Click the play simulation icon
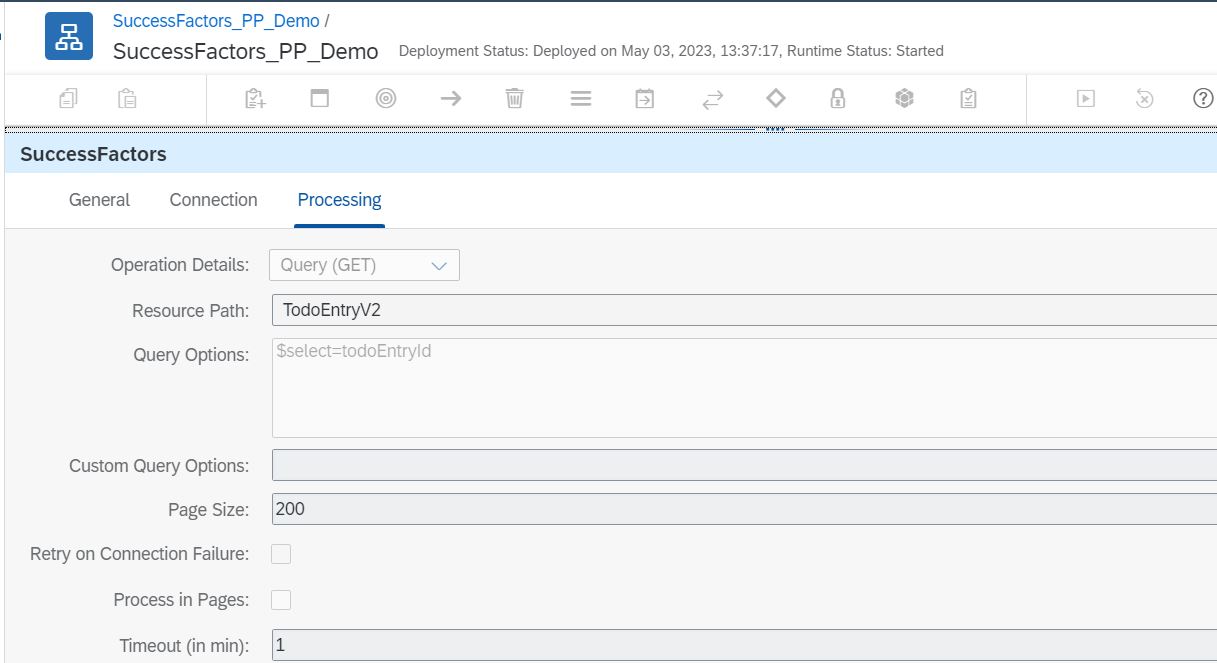Image resolution: width=1217 pixels, height=663 pixels. click(1086, 98)
